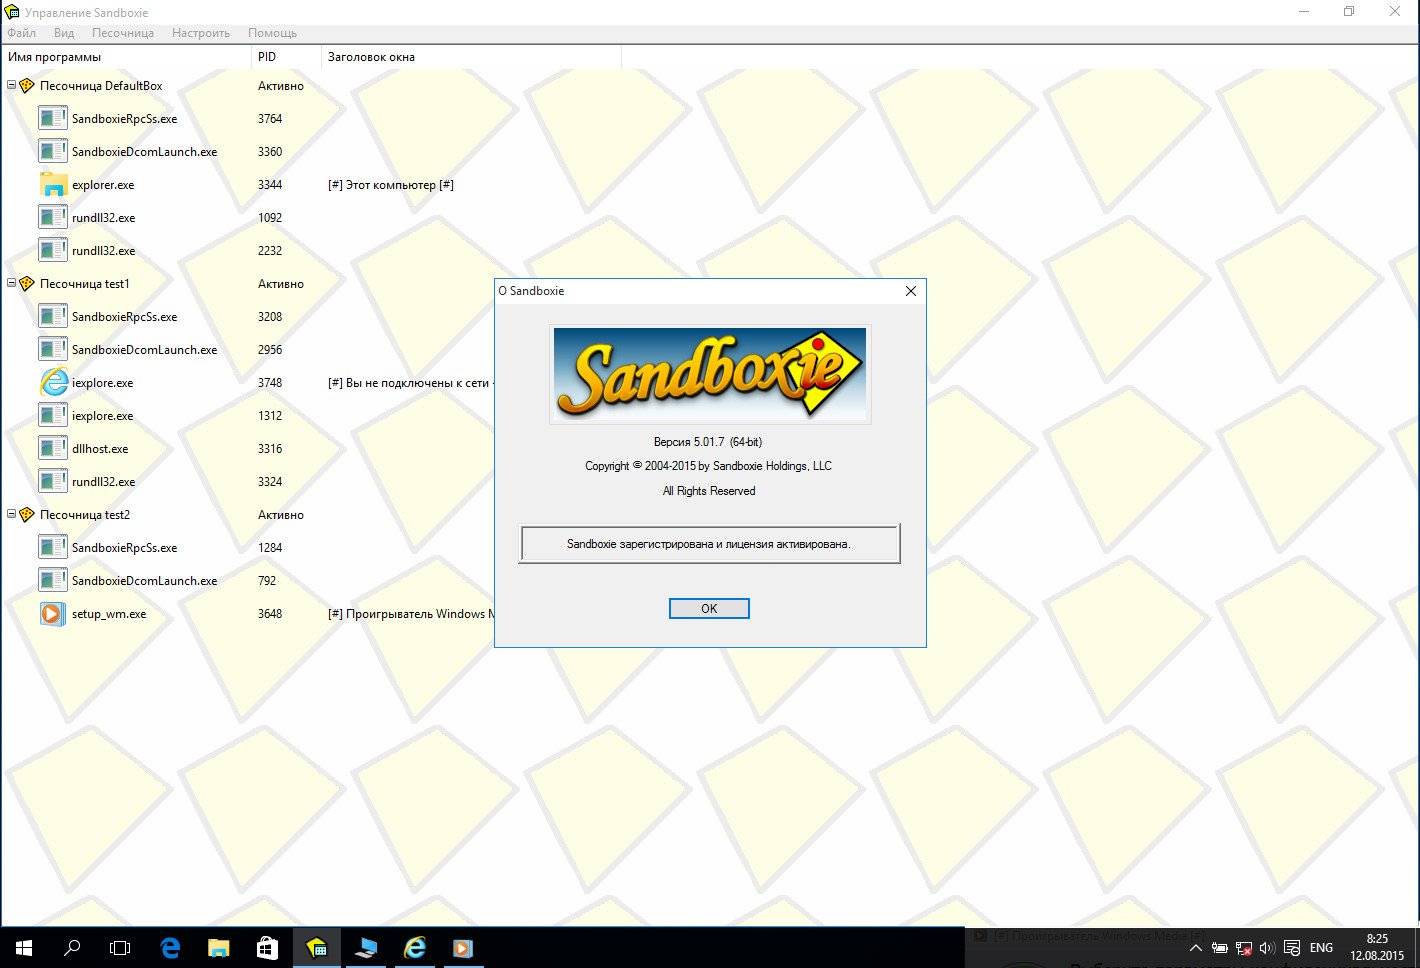Screen dimensions: 1420x968
Task: Switch to Windows Media Player taskbar button
Action: point(462,947)
